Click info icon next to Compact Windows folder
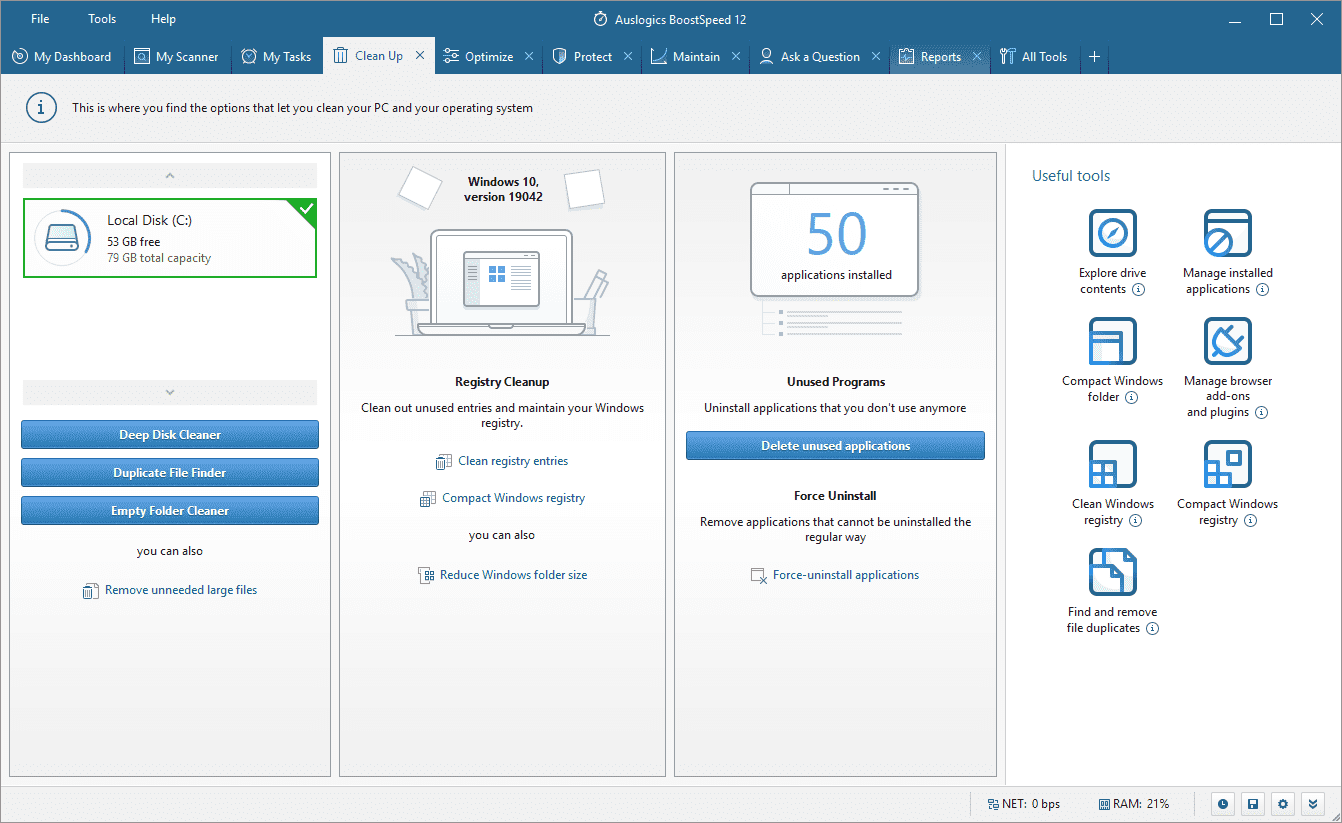The height and width of the screenshot is (823, 1342). [1131, 398]
